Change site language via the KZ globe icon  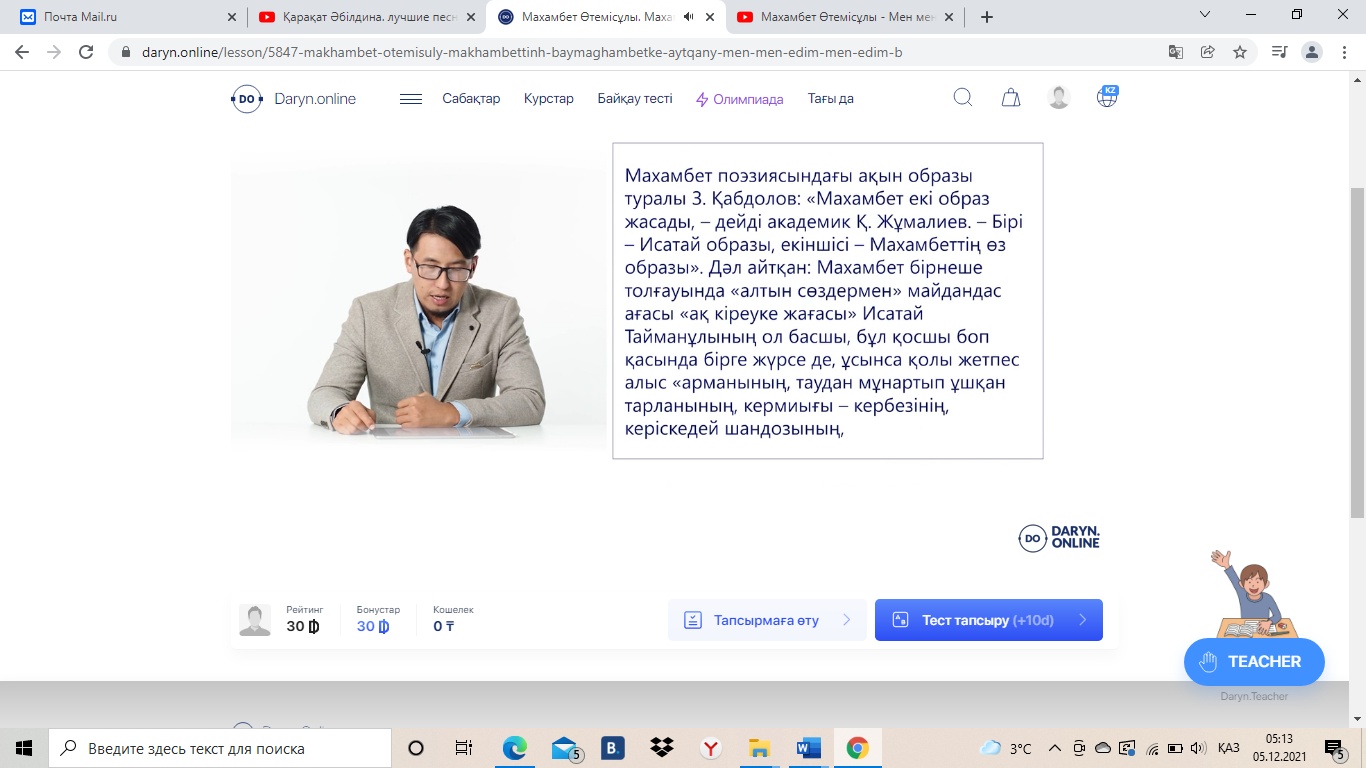1107,97
